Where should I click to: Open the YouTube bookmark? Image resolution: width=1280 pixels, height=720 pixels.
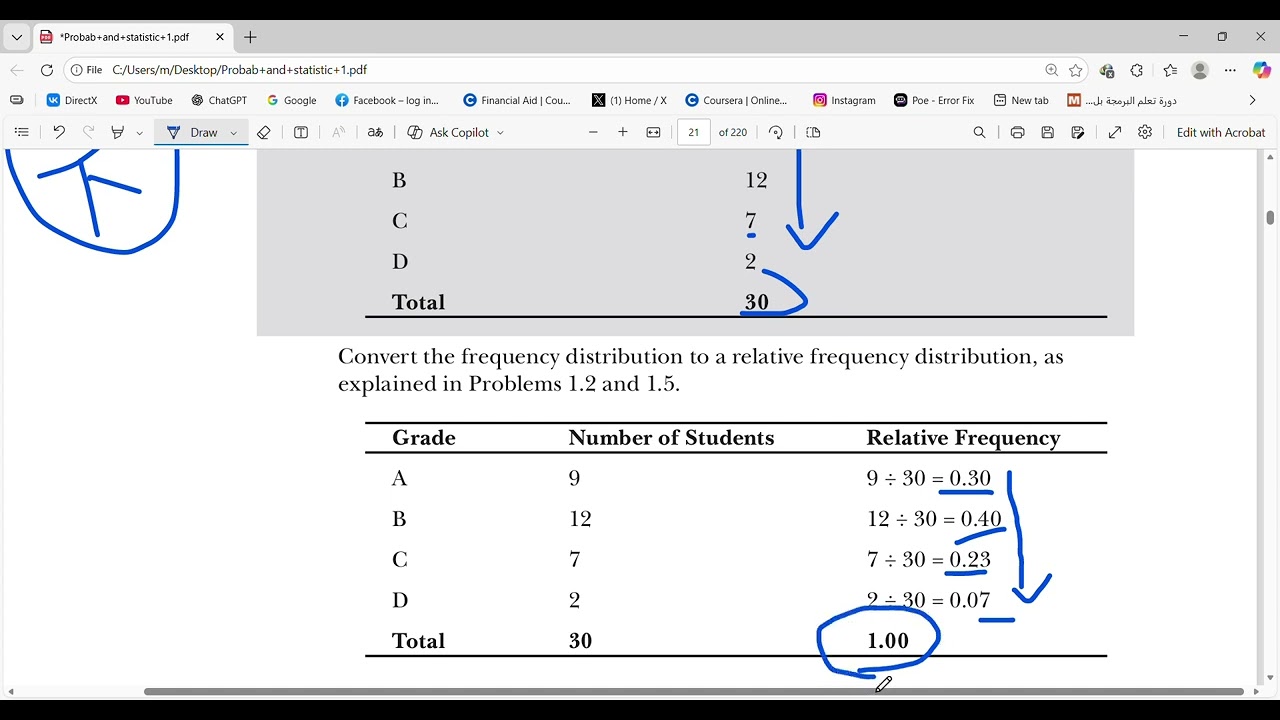pyautogui.click(x=144, y=100)
